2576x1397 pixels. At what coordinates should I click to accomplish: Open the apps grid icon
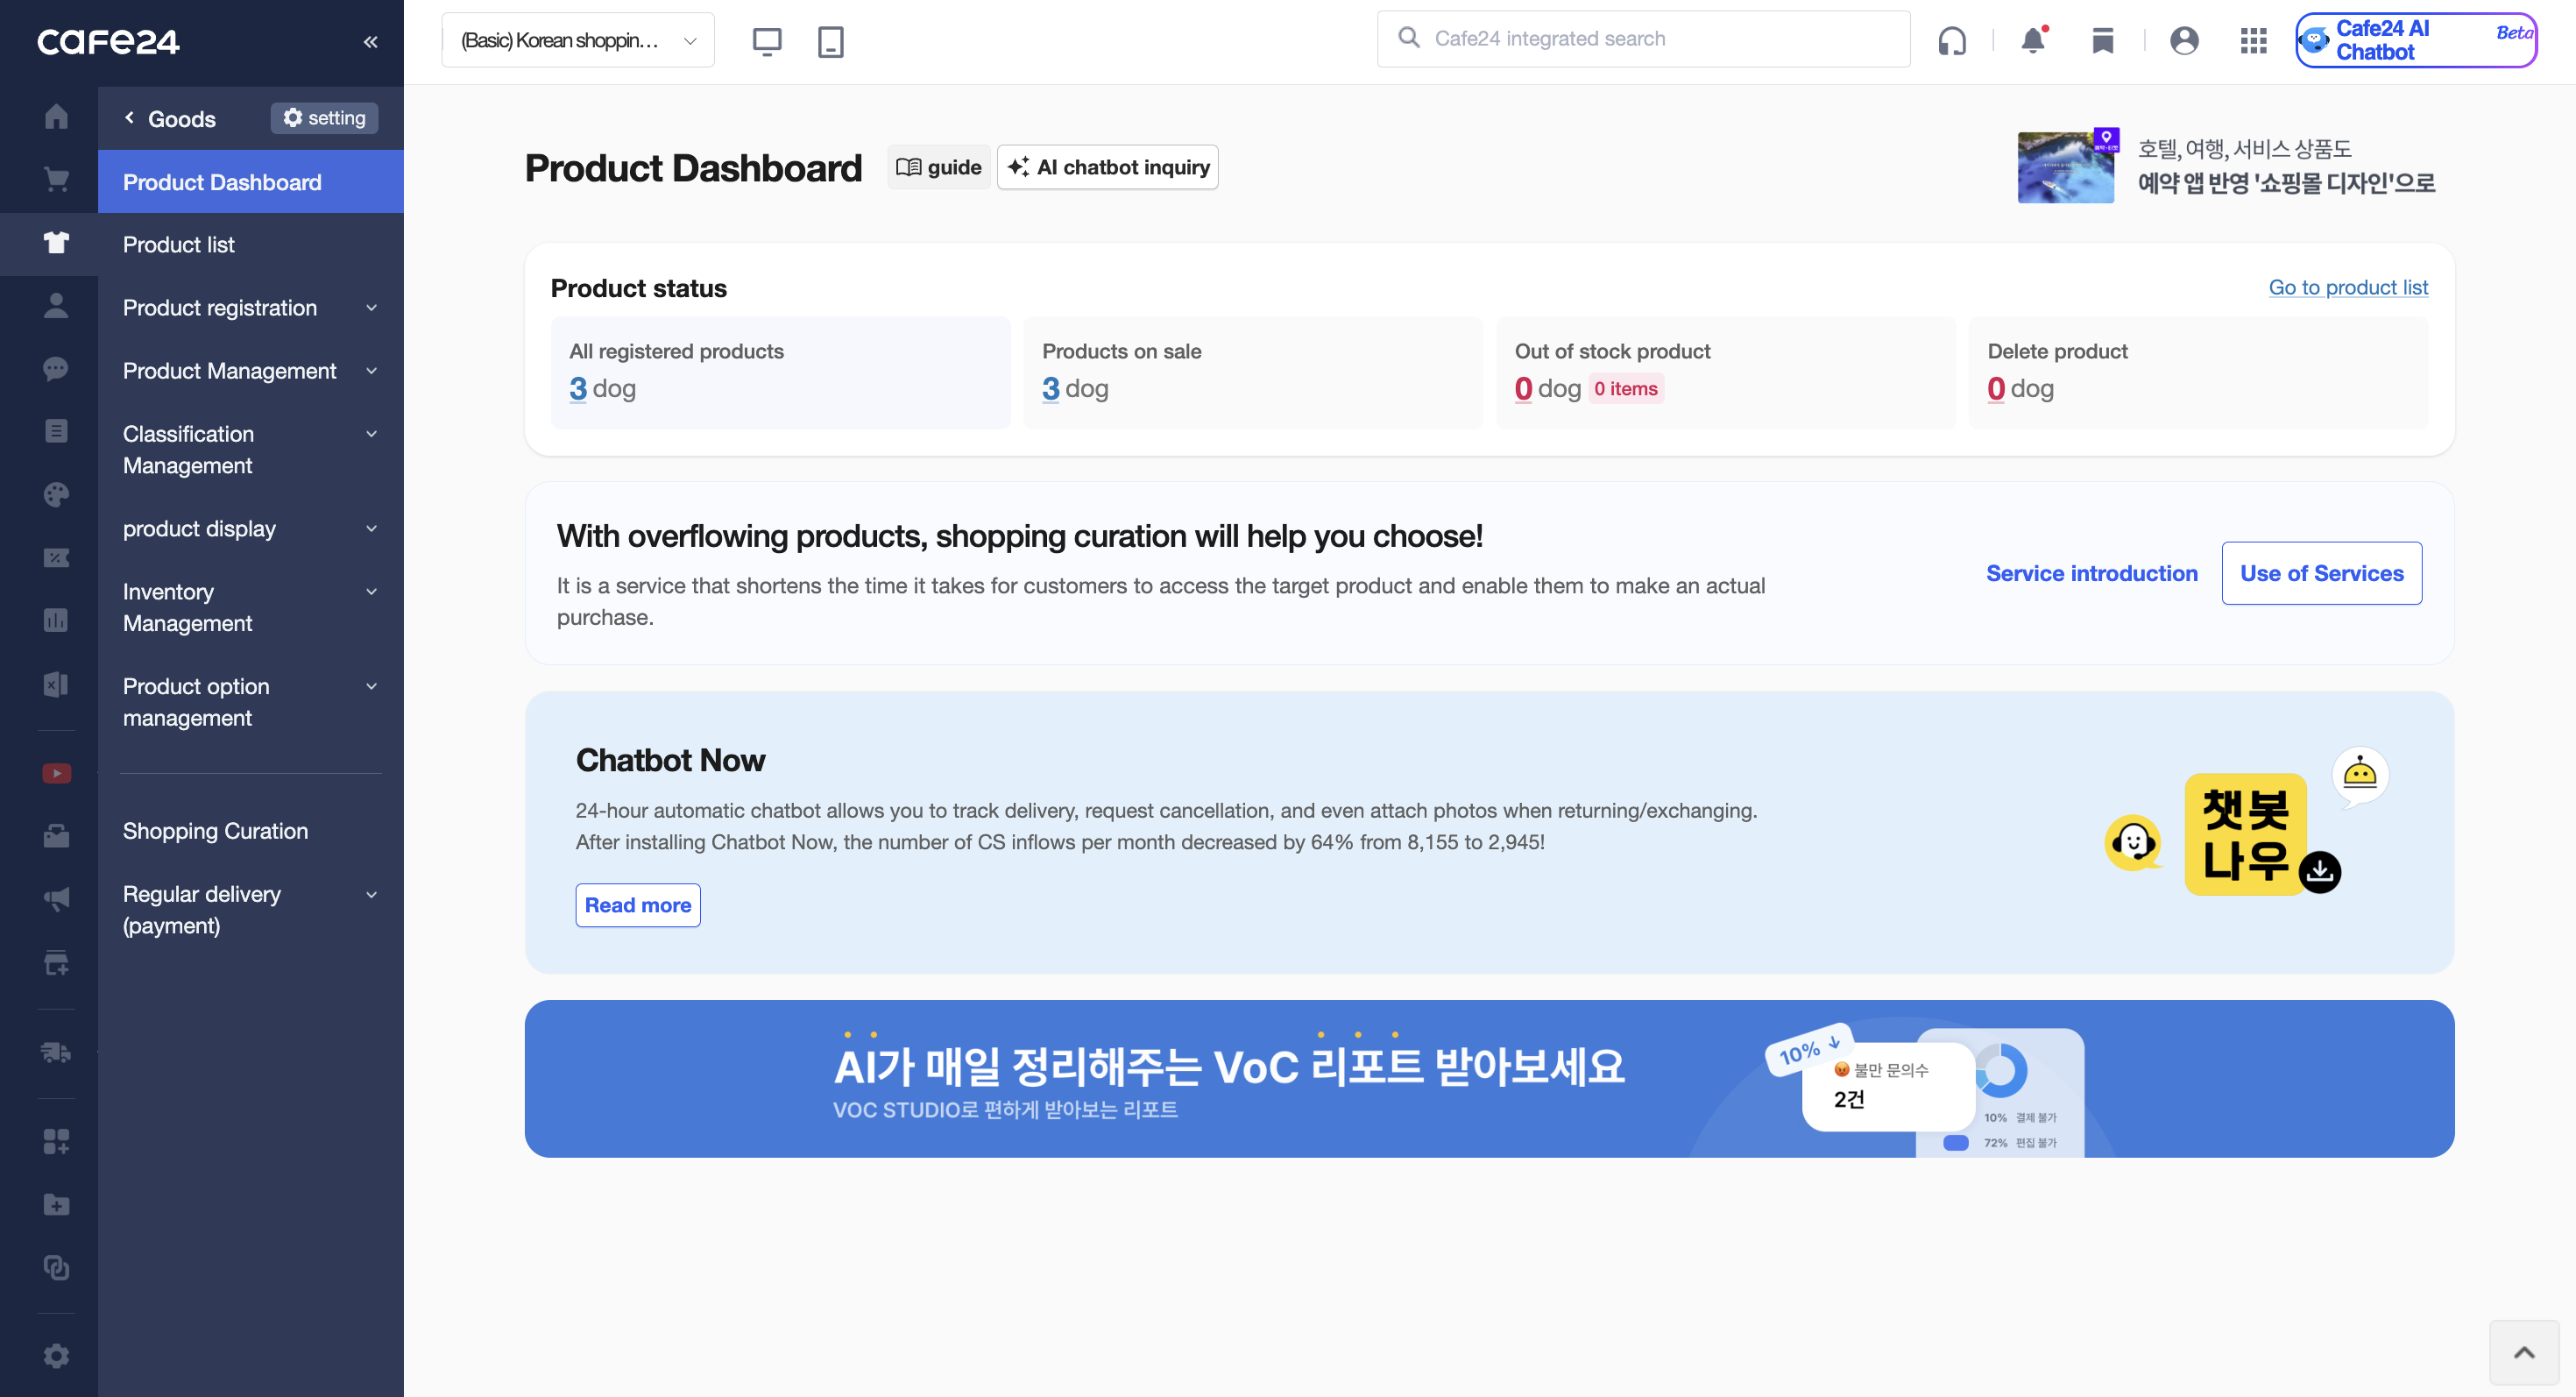click(2253, 40)
